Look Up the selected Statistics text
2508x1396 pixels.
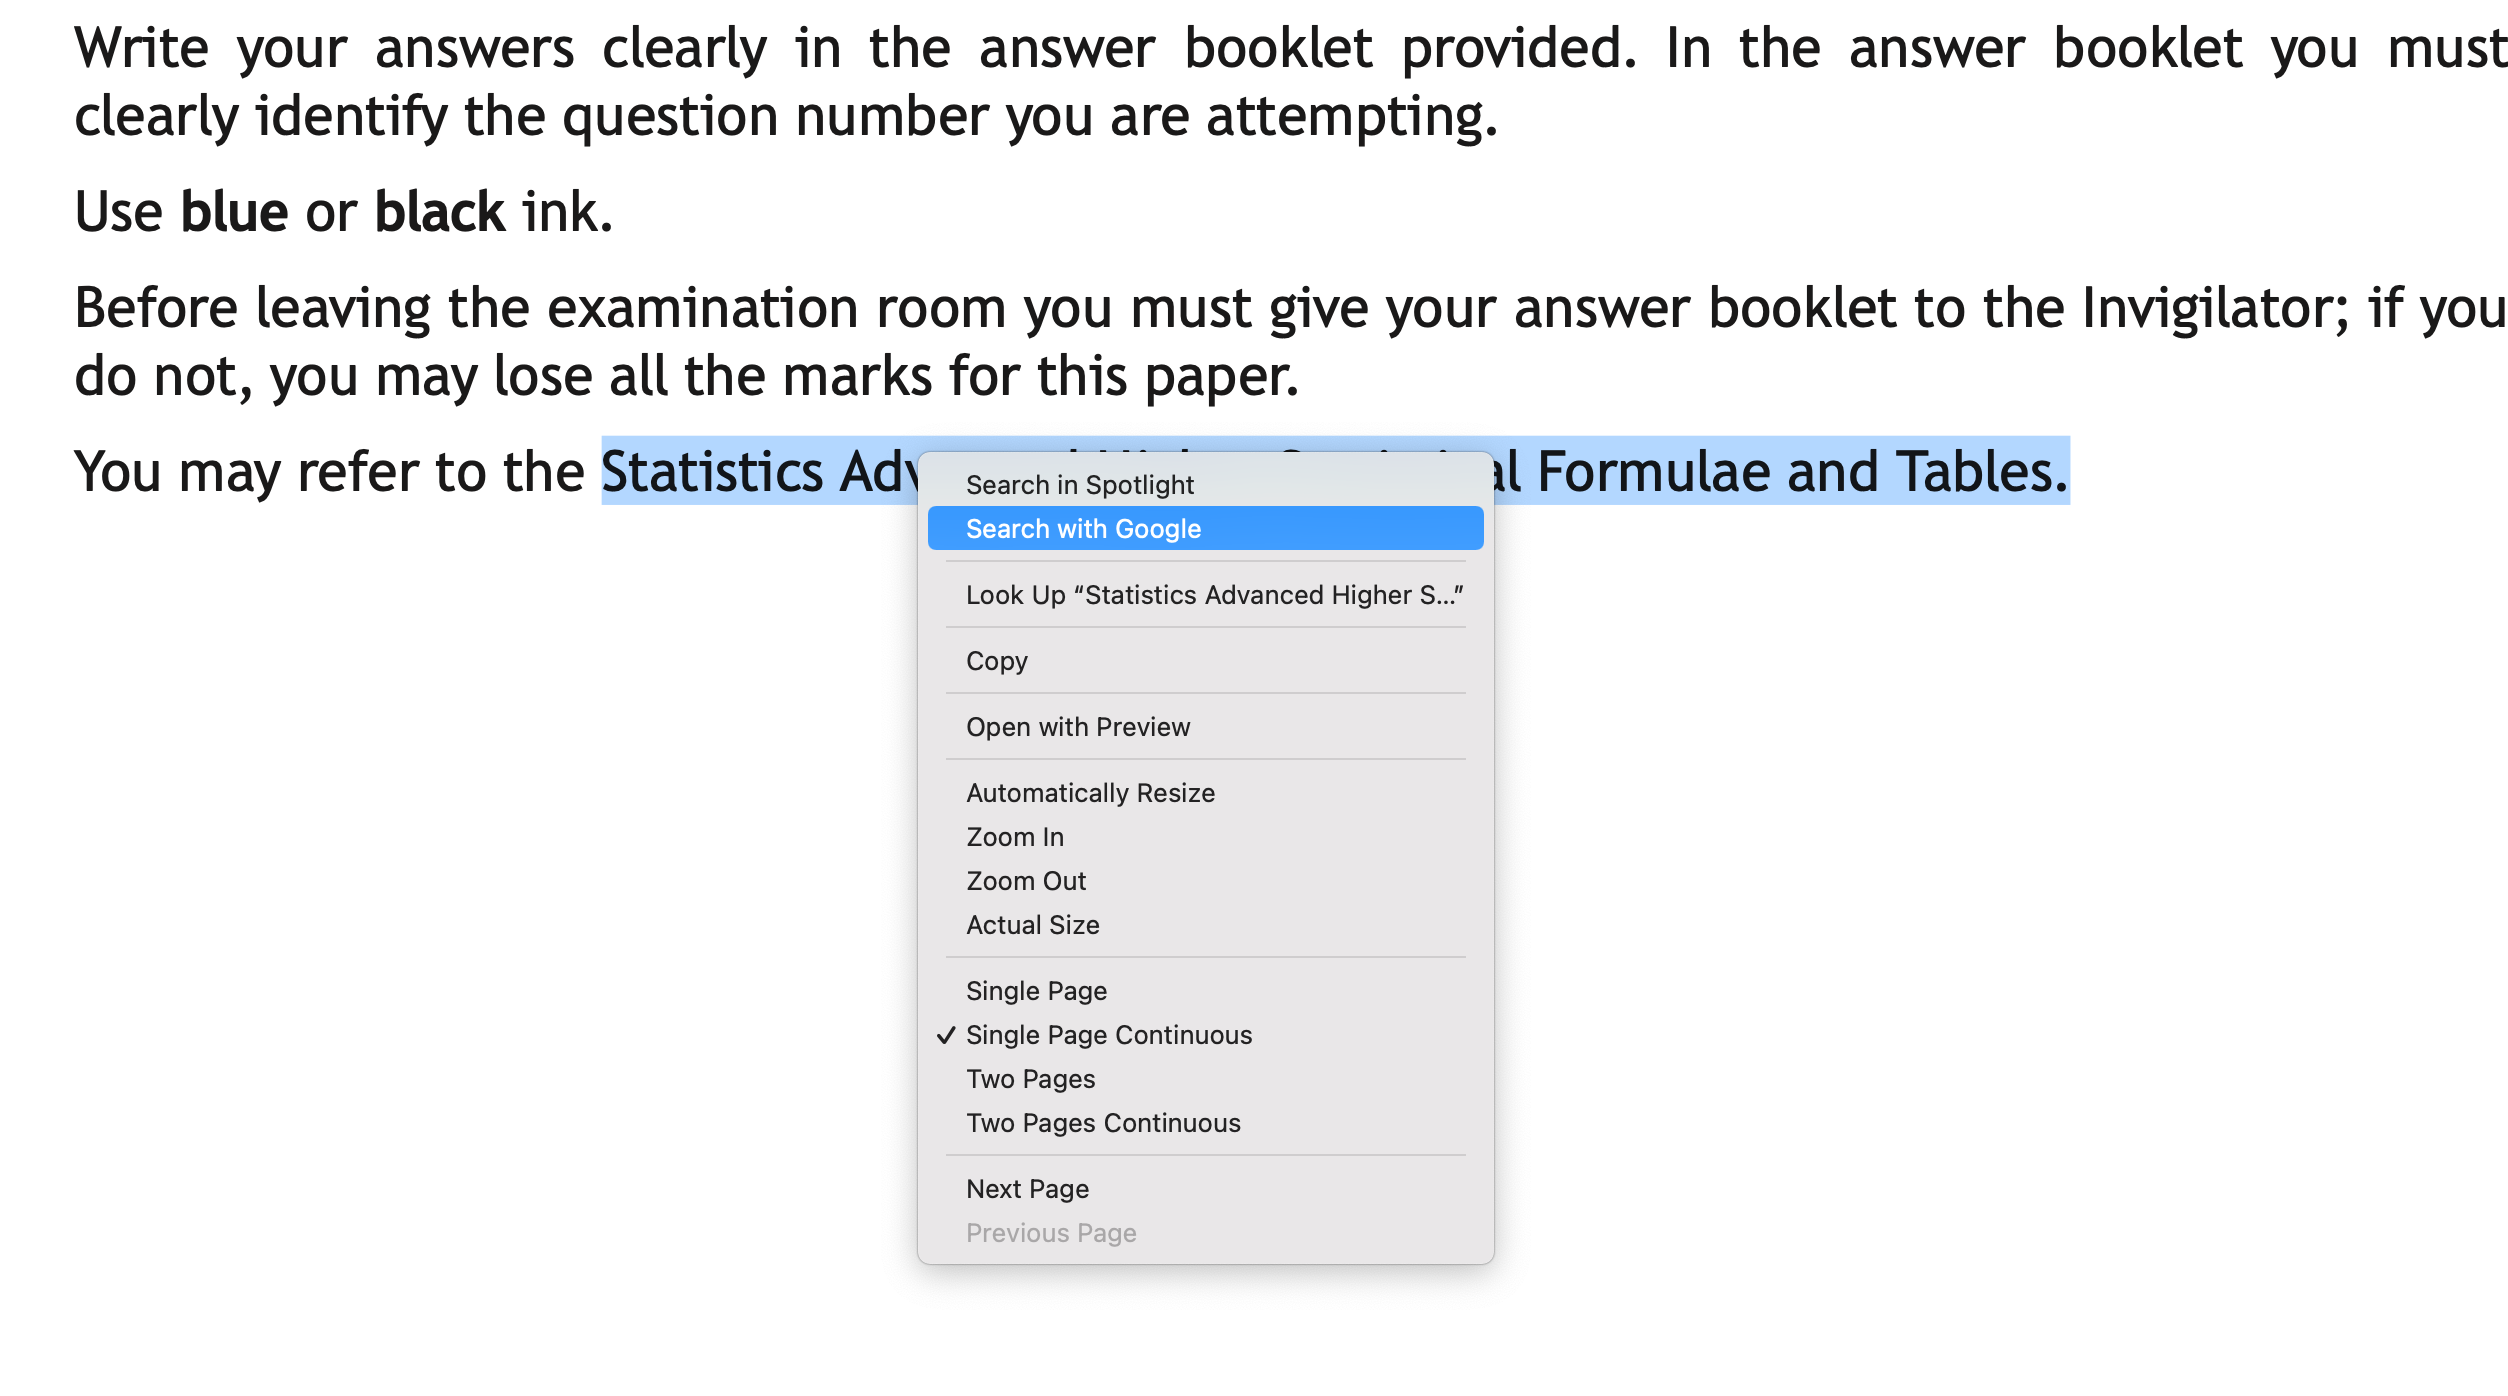pyautogui.click(x=1214, y=595)
